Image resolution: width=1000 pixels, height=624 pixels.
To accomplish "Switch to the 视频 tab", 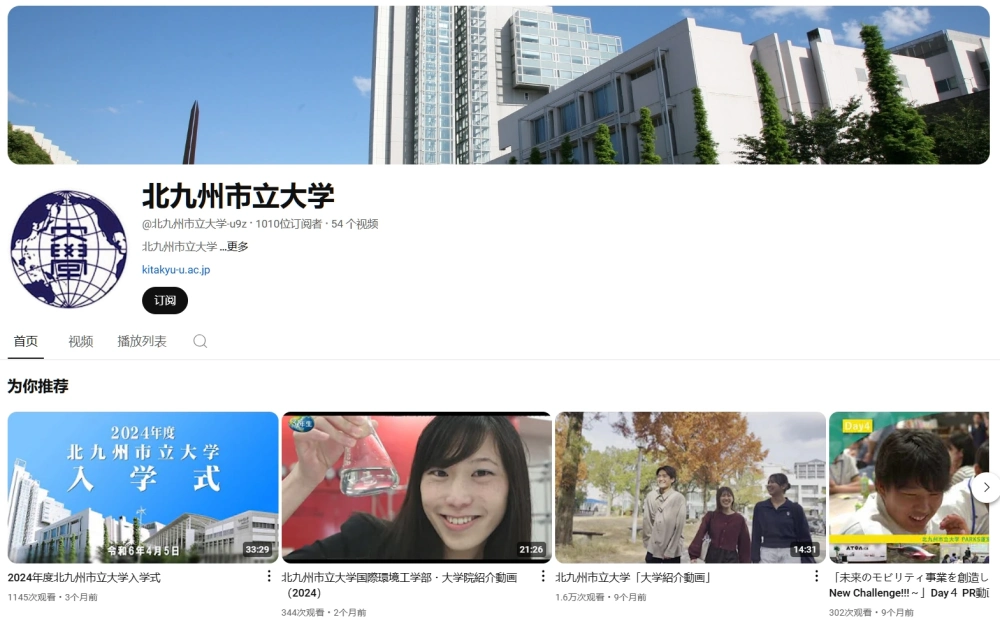I will (x=80, y=341).
